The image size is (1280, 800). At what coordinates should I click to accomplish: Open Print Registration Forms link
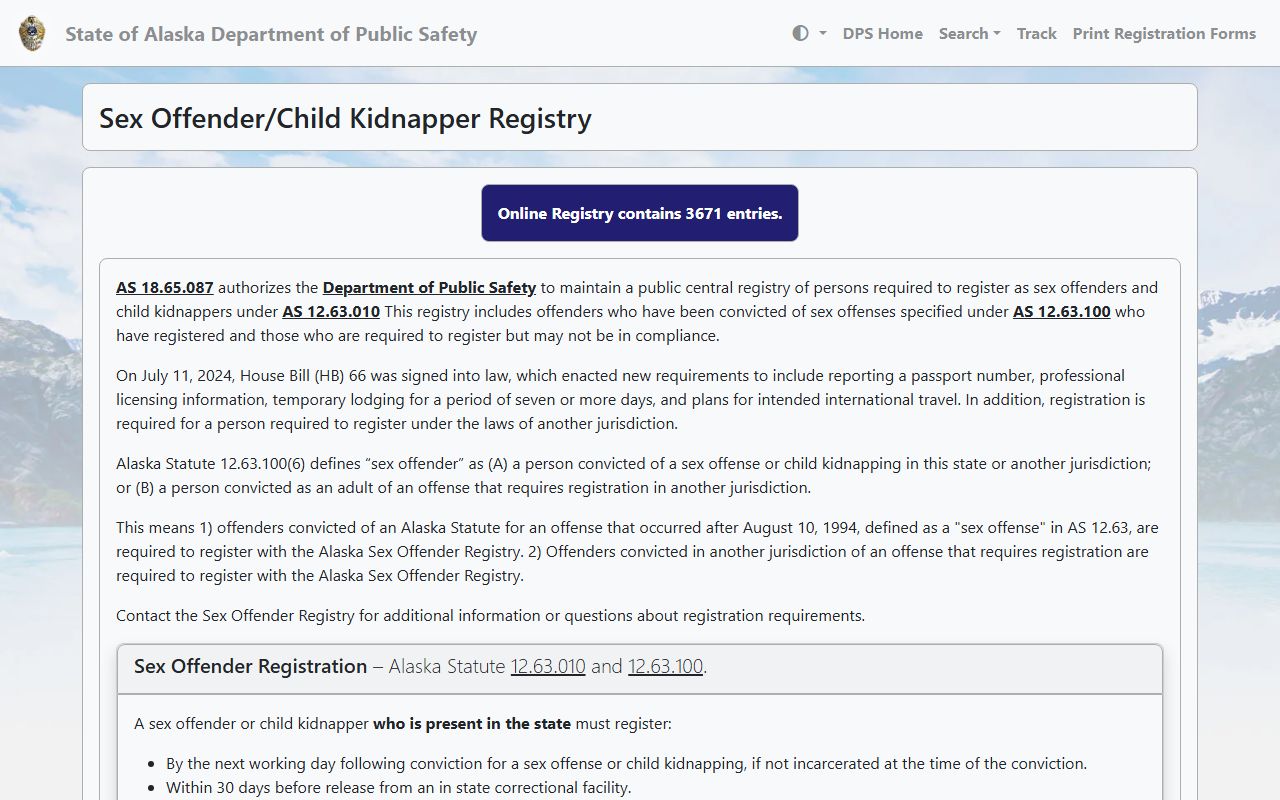pyautogui.click(x=1164, y=33)
